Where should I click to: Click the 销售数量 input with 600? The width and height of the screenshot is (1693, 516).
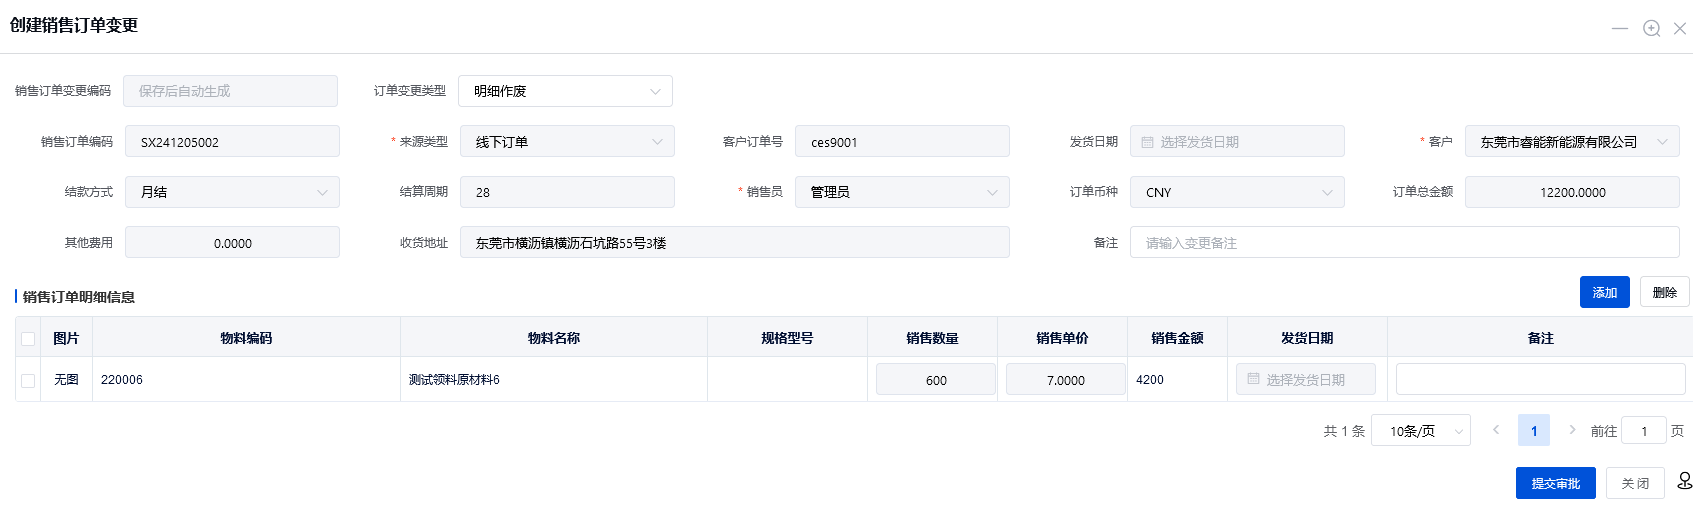tap(936, 379)
